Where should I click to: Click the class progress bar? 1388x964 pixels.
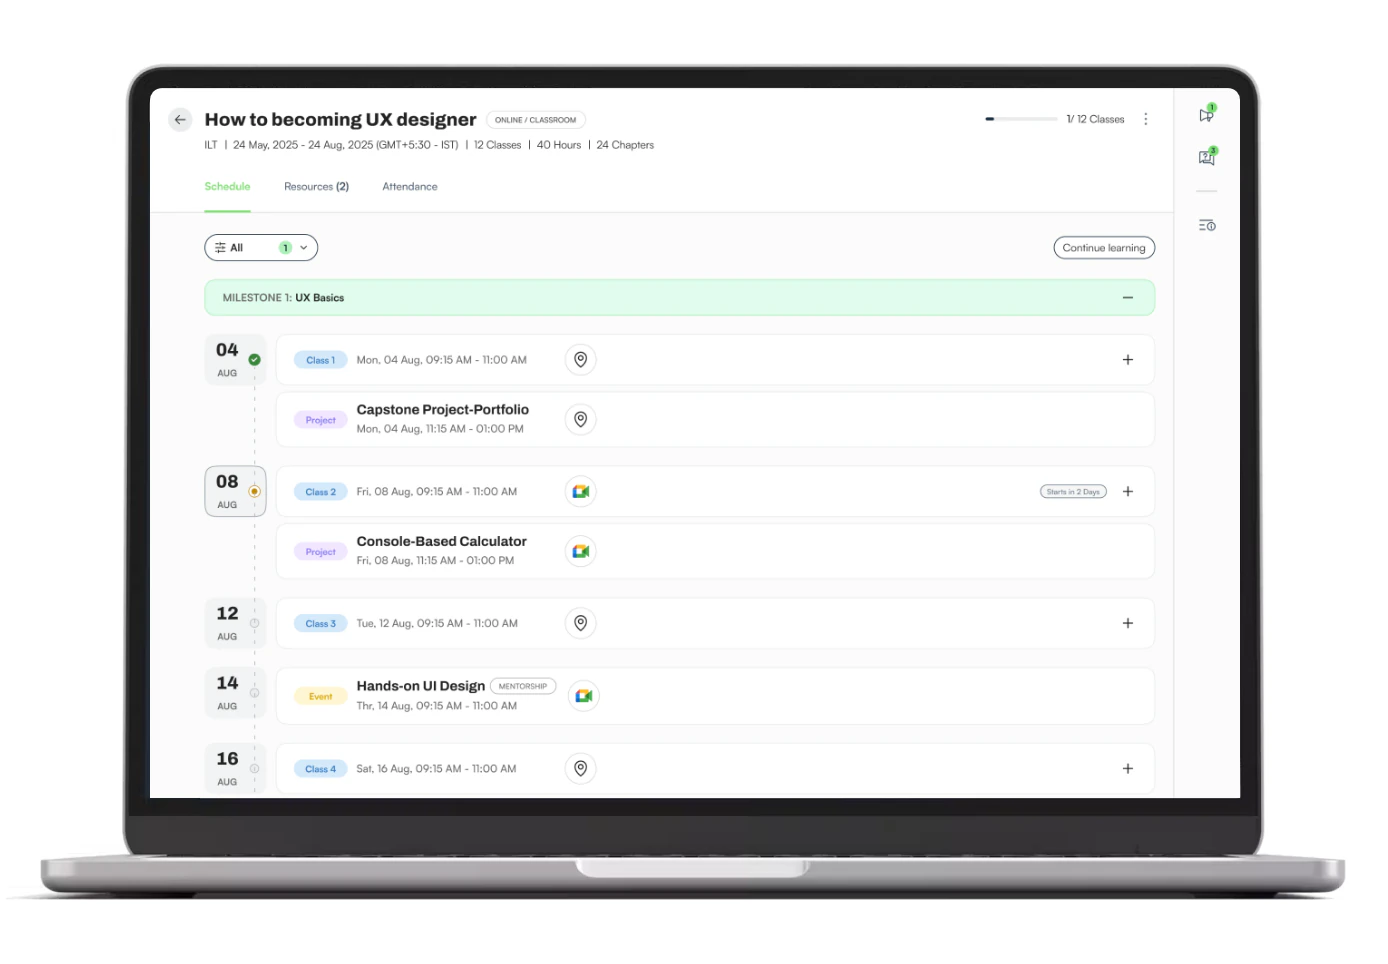coord(1021,119)
